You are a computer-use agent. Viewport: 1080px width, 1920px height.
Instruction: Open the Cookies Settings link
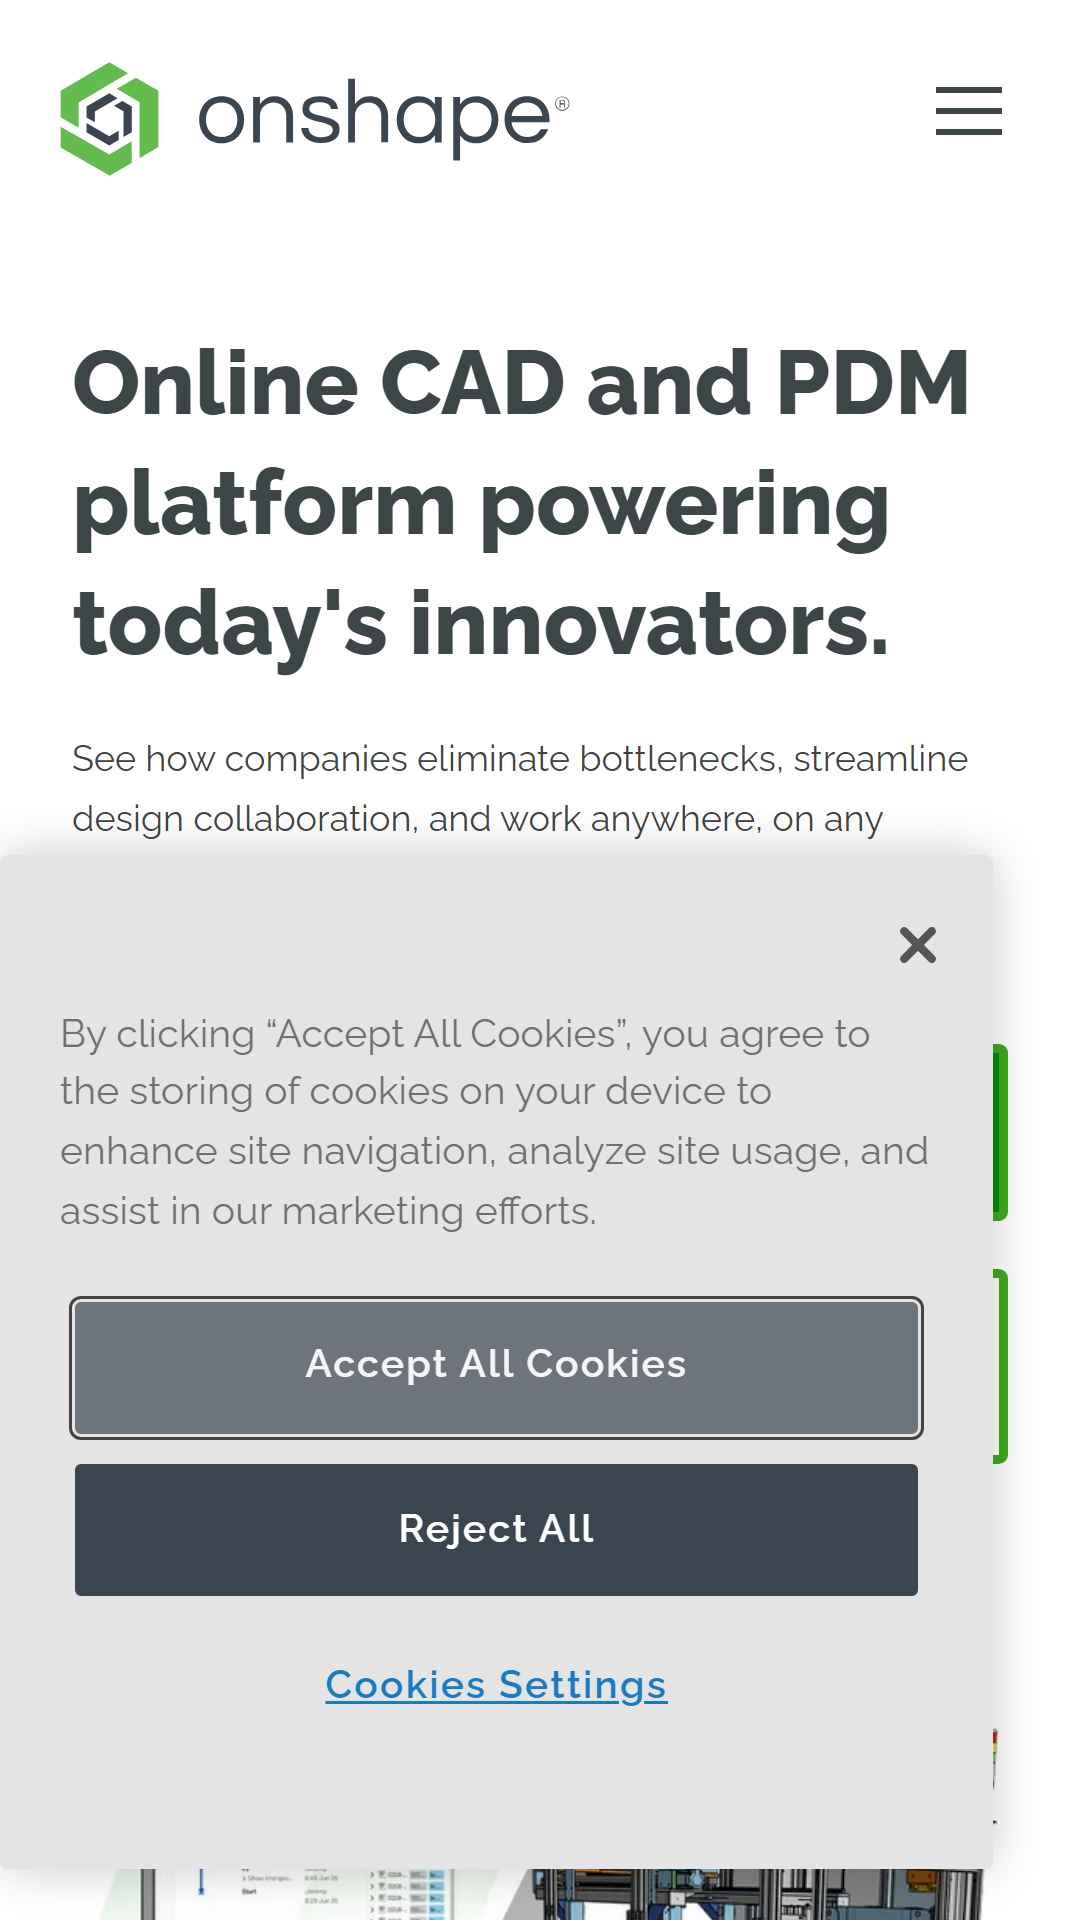(496, 1685)
